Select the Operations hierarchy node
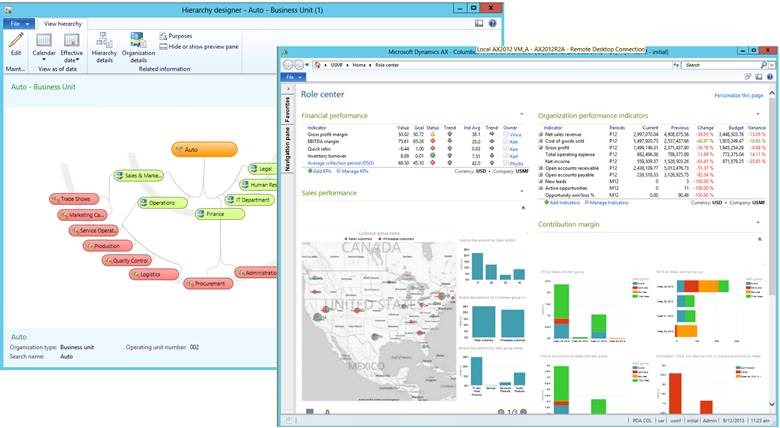Screen dimensions: 780x428 pyautogui.click(x=163, y=203)
